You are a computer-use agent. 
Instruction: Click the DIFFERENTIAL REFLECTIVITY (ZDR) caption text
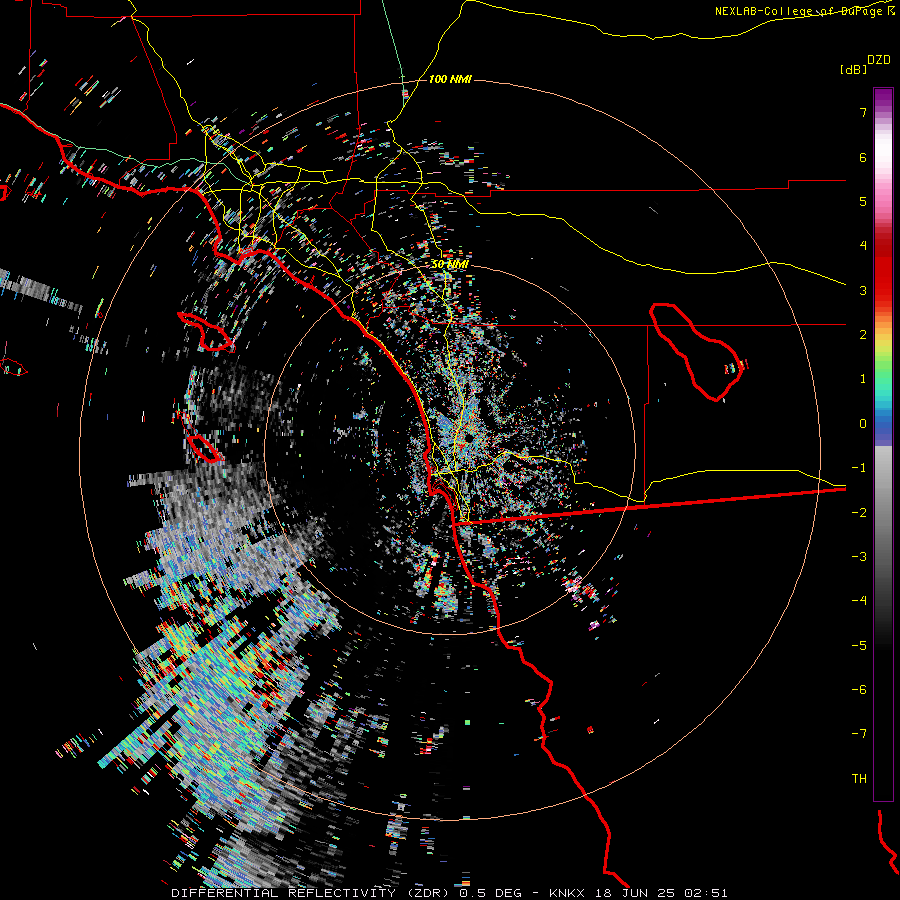point(312,893)
